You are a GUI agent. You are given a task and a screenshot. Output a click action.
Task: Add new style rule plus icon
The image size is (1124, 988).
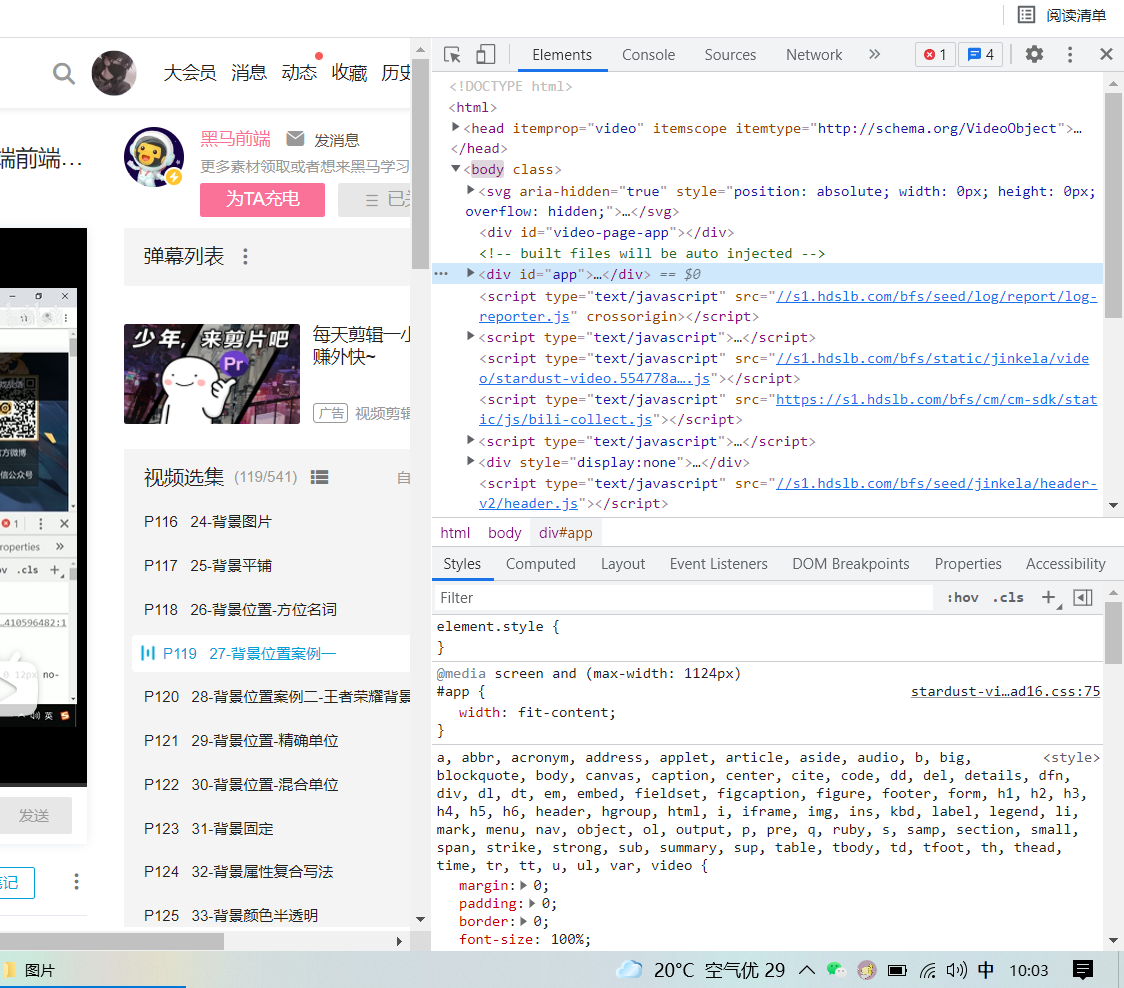(1049, 598)
